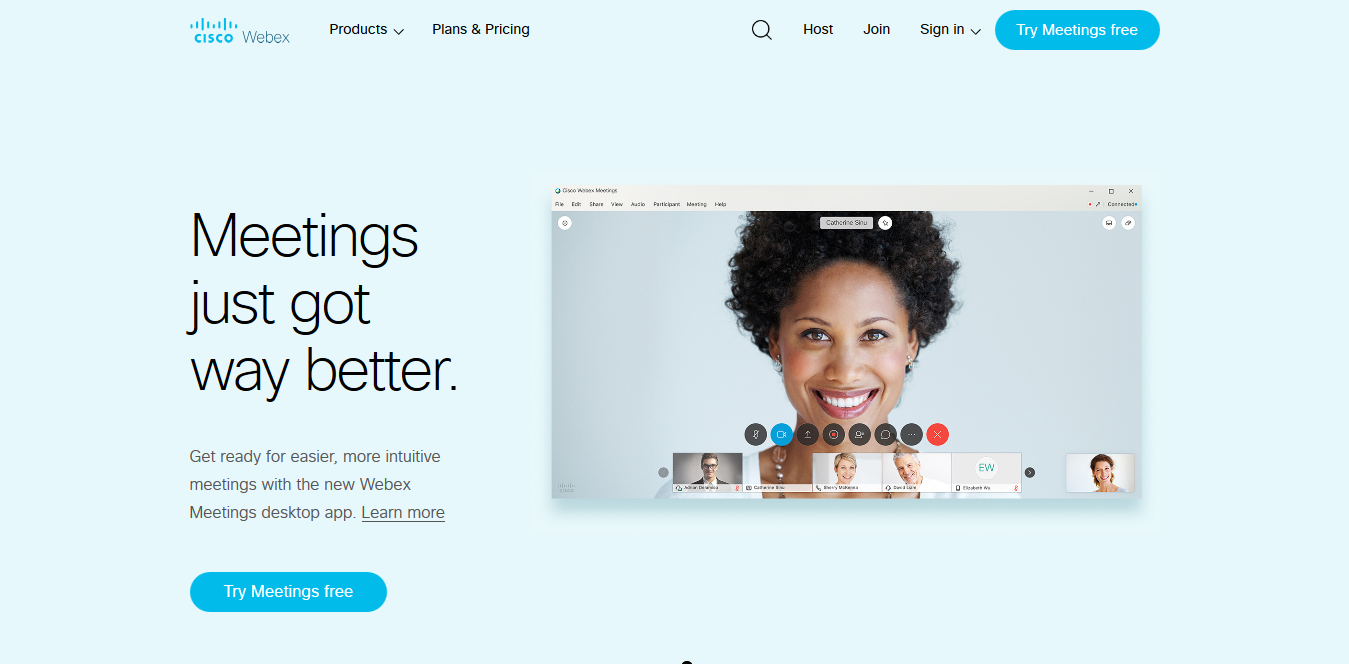Image resolution: width=1349 pixels, height=664 pixels.
Task: Open the Plans & Pricing page
Action: 481,29
